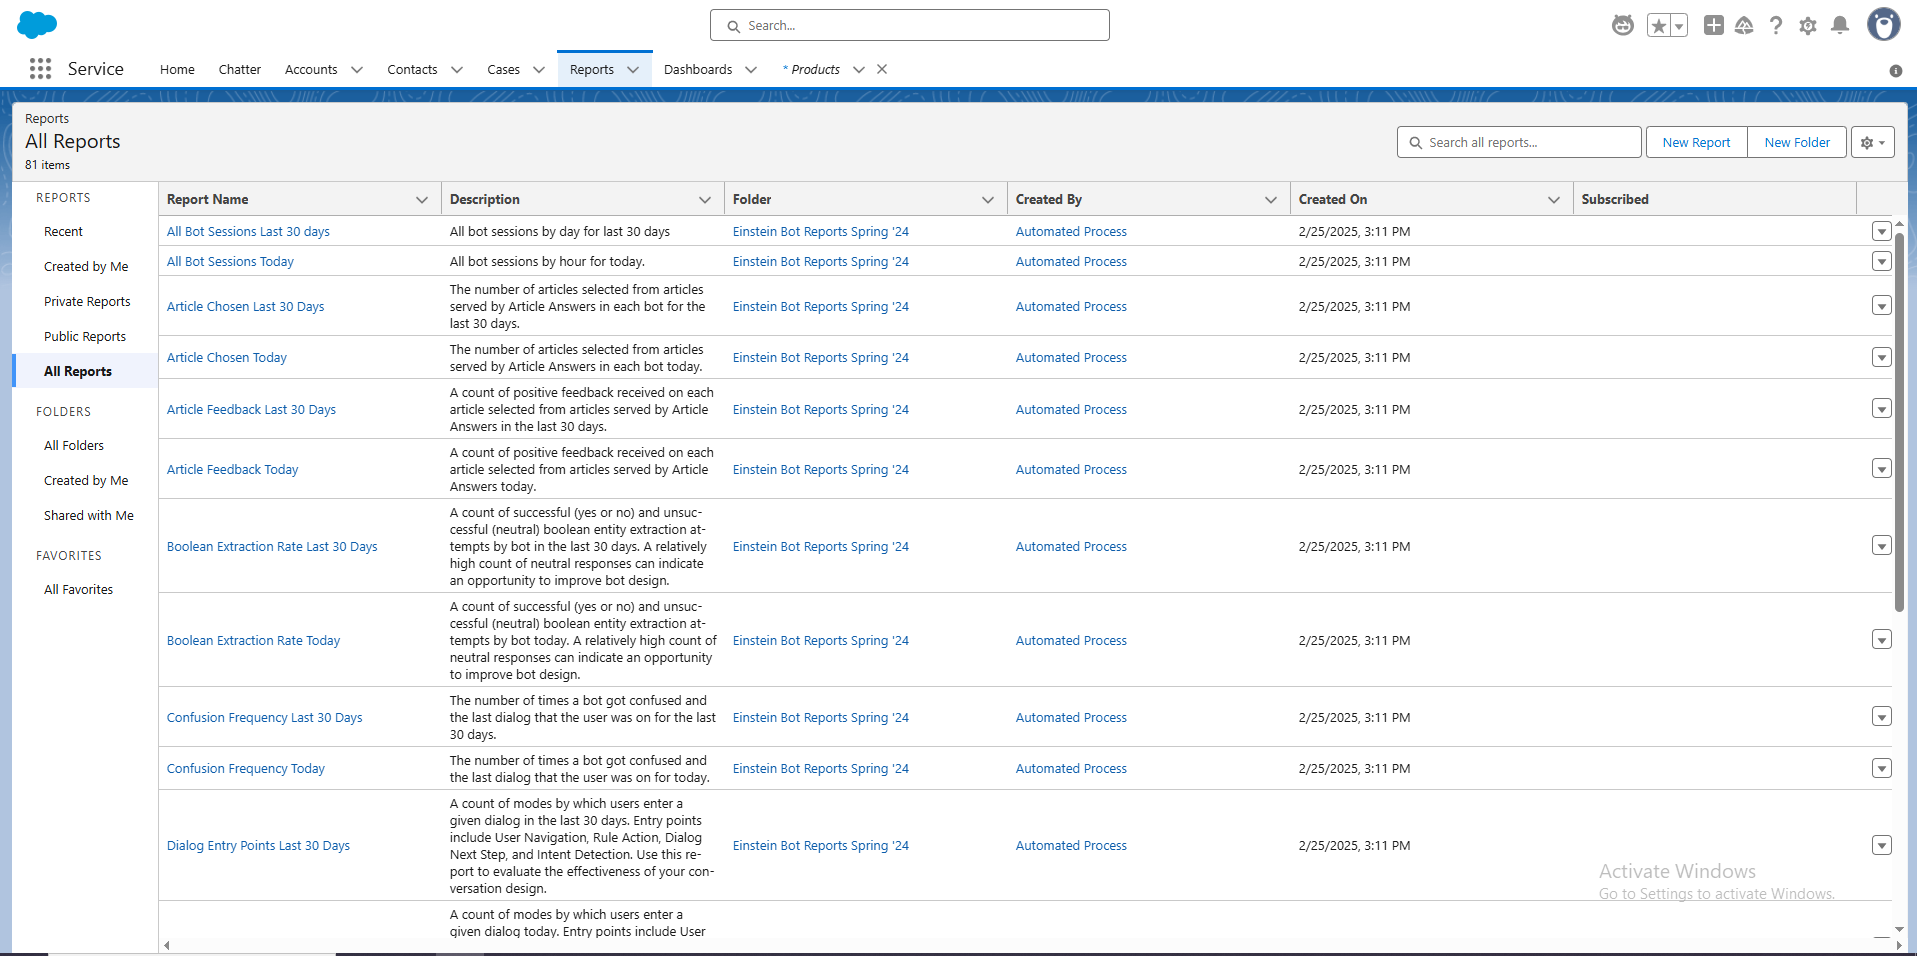Open the Help question mark icon
Image resolution: width=1917 pixels, height=956 pixels.
point(1776,25)
